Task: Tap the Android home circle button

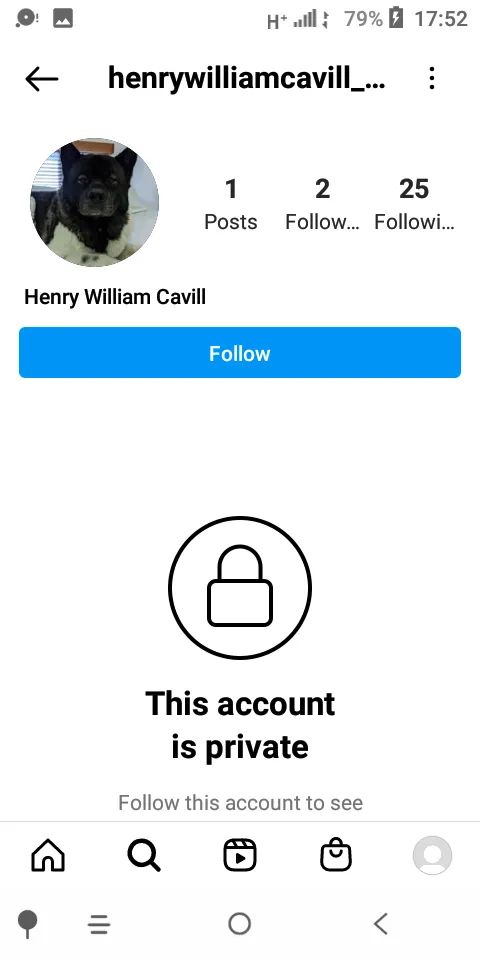Action: click(239, 923)
